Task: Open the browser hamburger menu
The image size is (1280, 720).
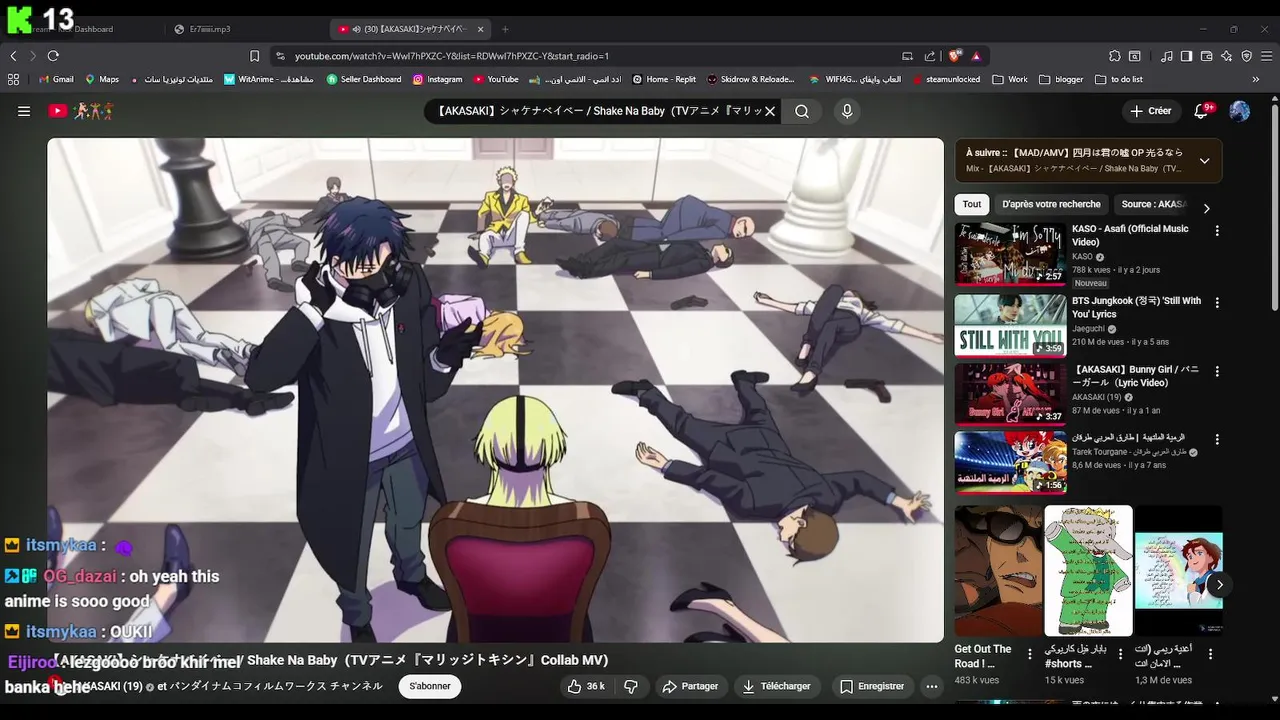Action: [x=1266, y=56]
